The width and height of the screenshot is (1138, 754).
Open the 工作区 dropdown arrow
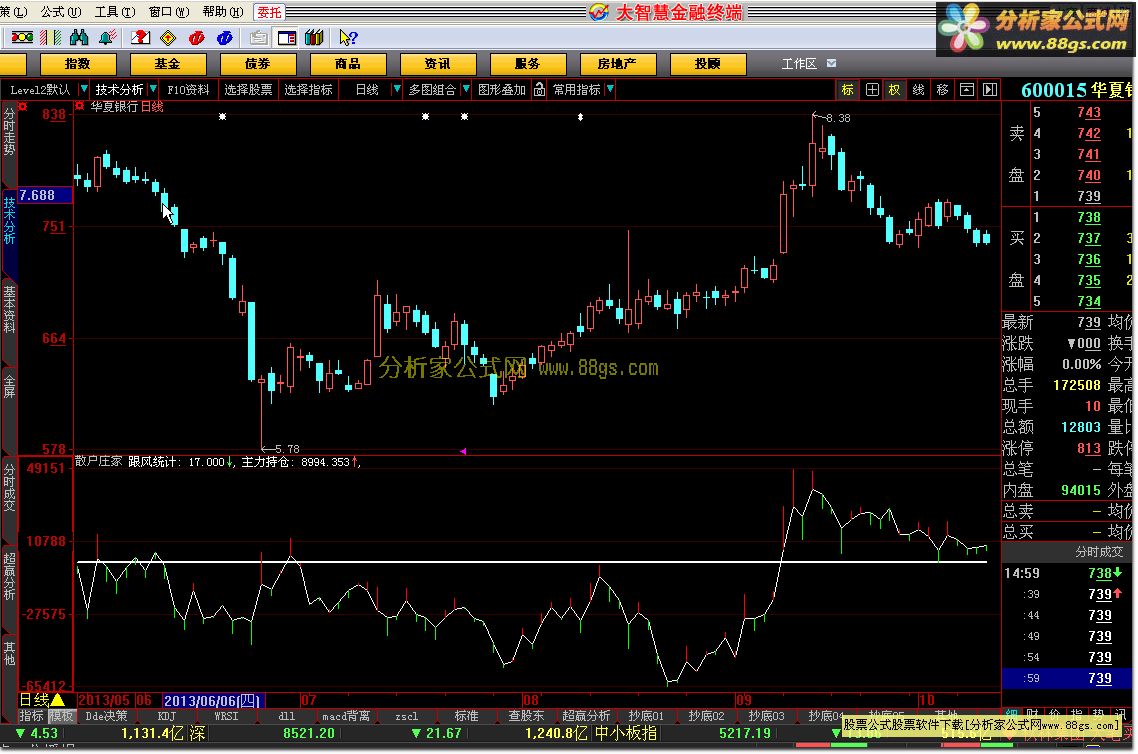831,63
